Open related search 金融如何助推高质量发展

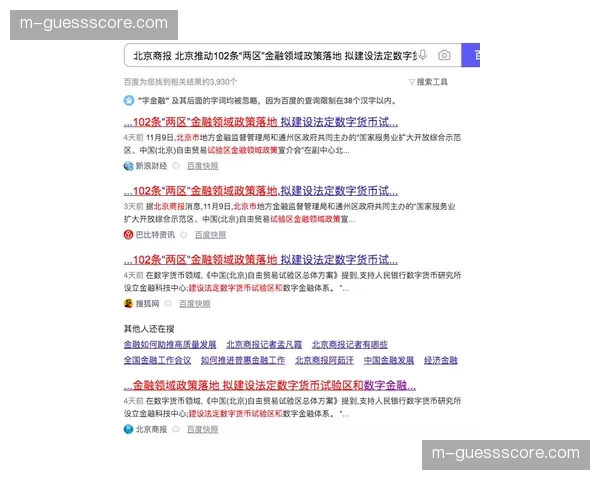pos(170,344)
